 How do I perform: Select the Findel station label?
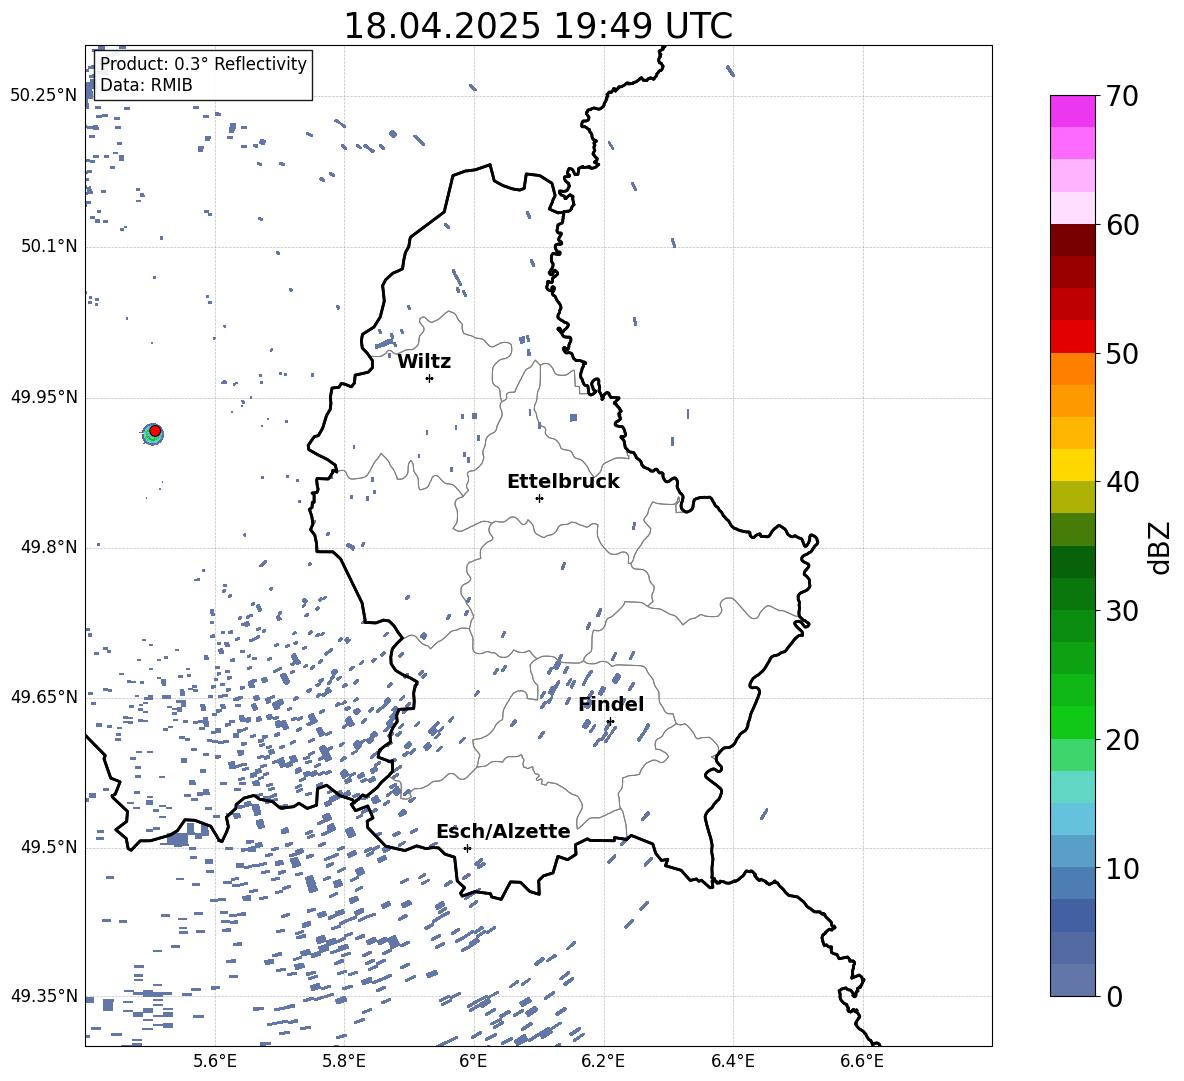click(x=611, y=704)
